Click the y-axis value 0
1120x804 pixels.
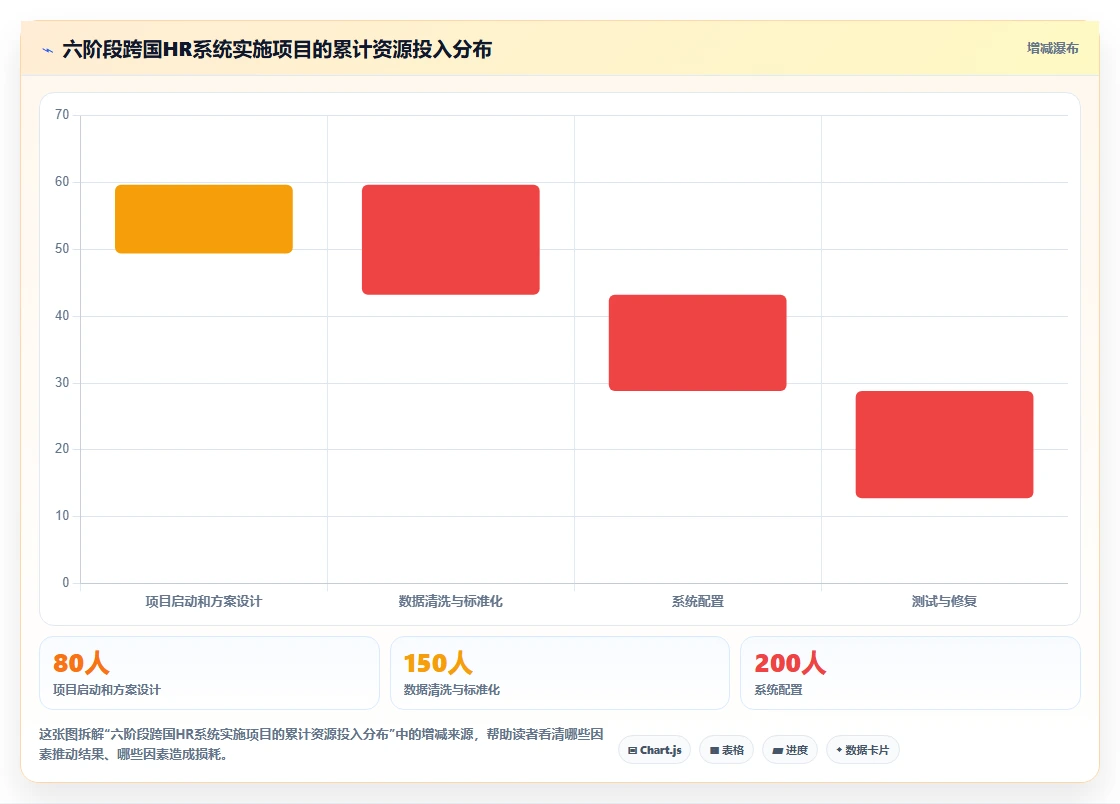(66, 582)
